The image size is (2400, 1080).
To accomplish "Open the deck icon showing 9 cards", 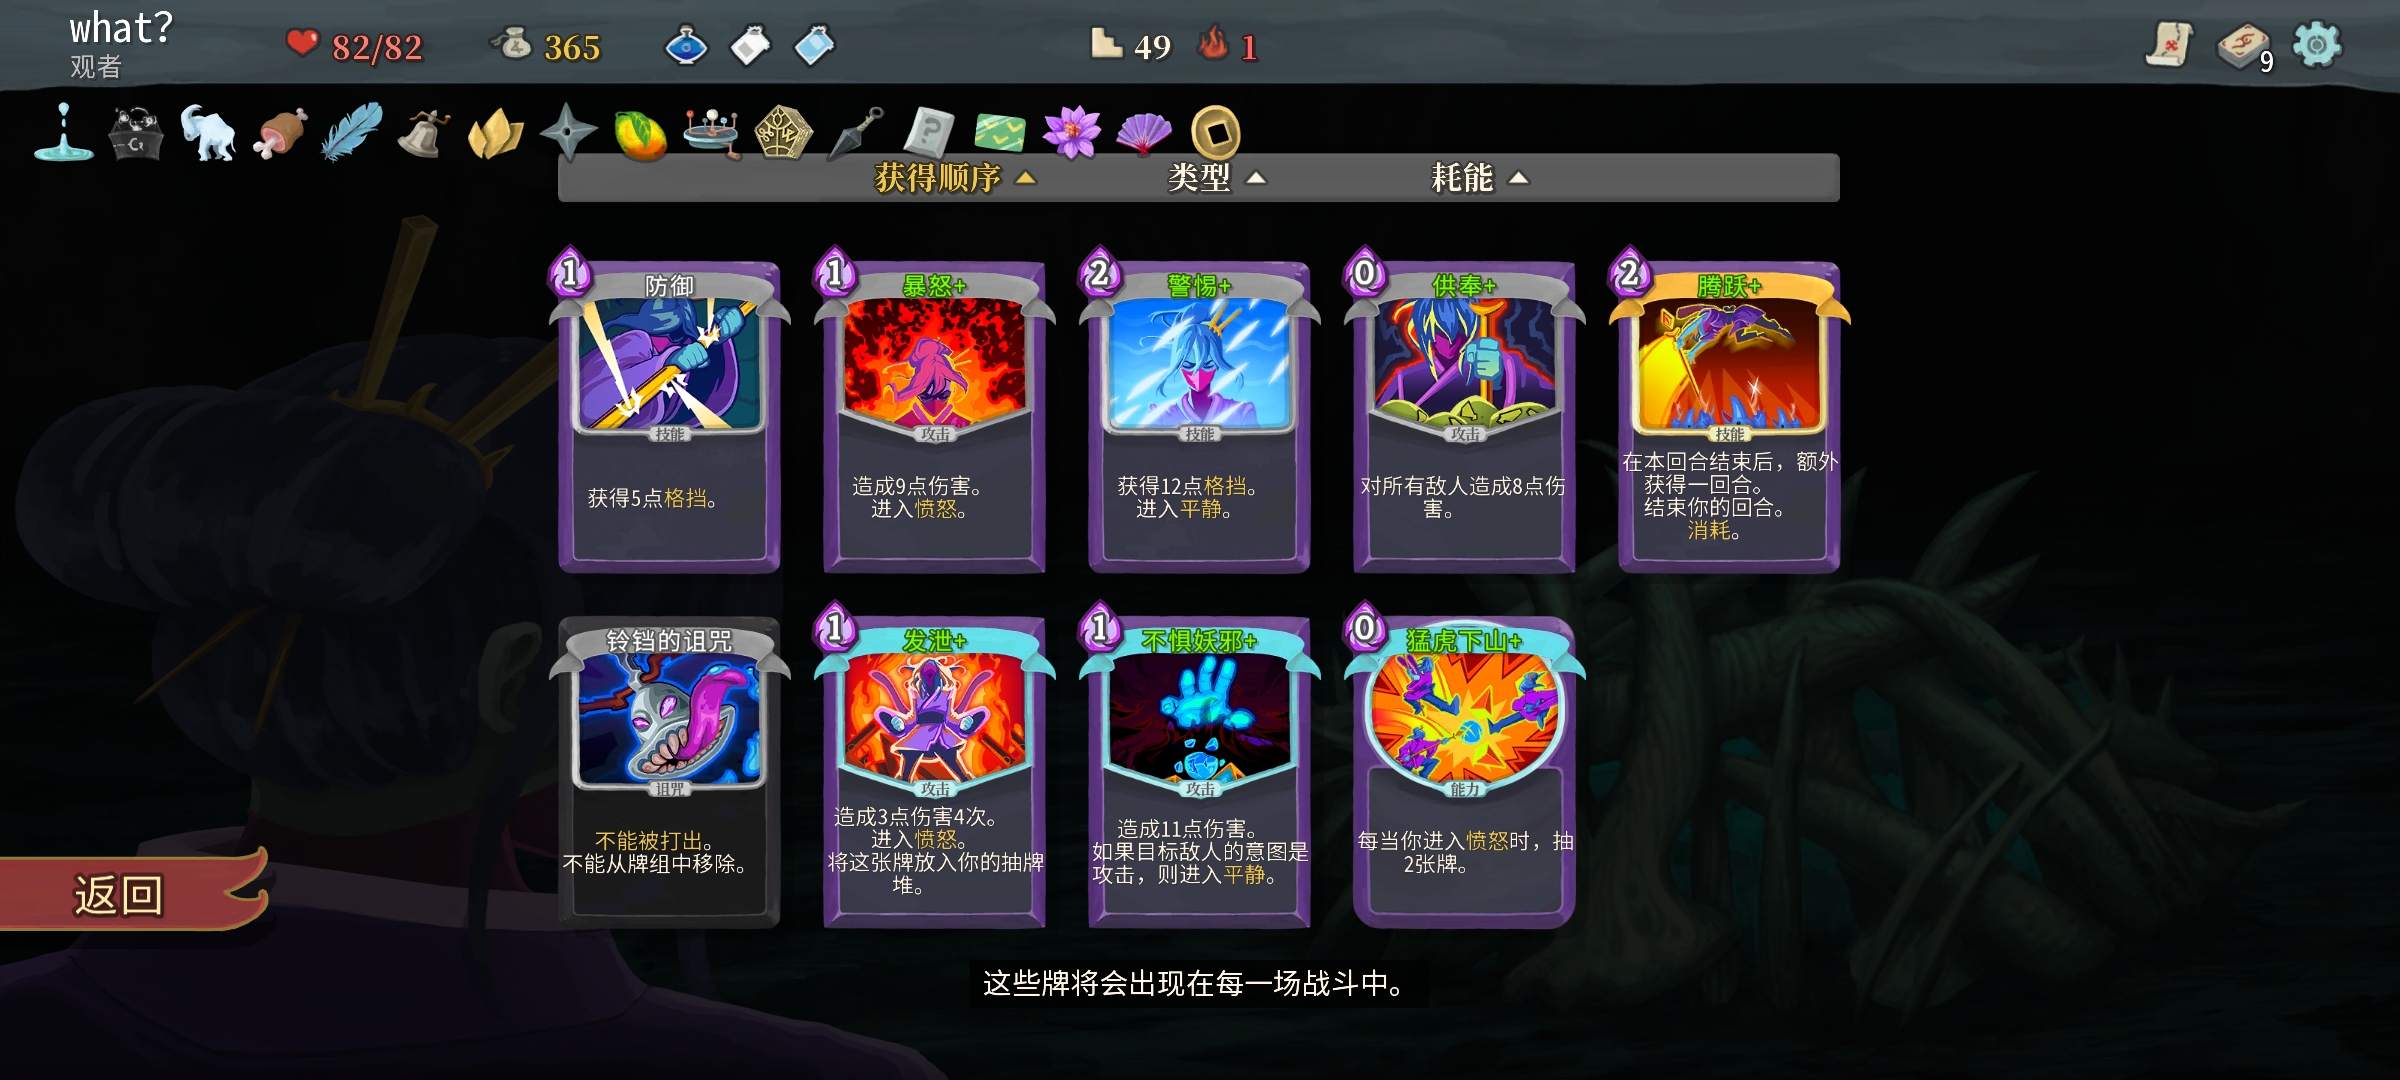I will (2245, 47).
